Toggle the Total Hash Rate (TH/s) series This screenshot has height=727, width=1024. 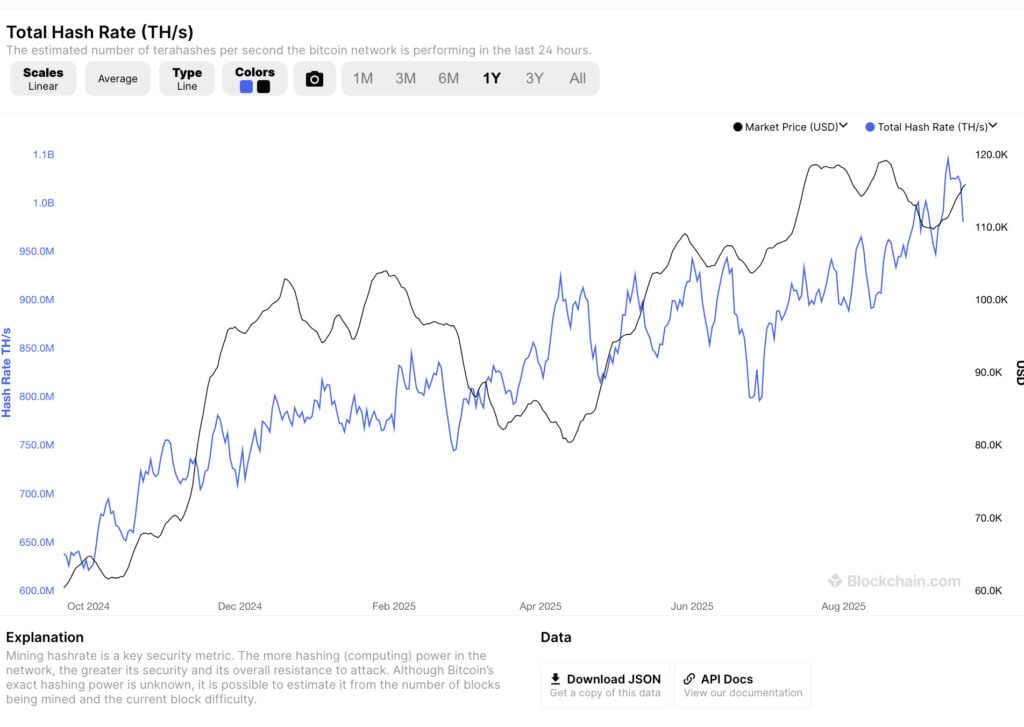pos(930,127)
